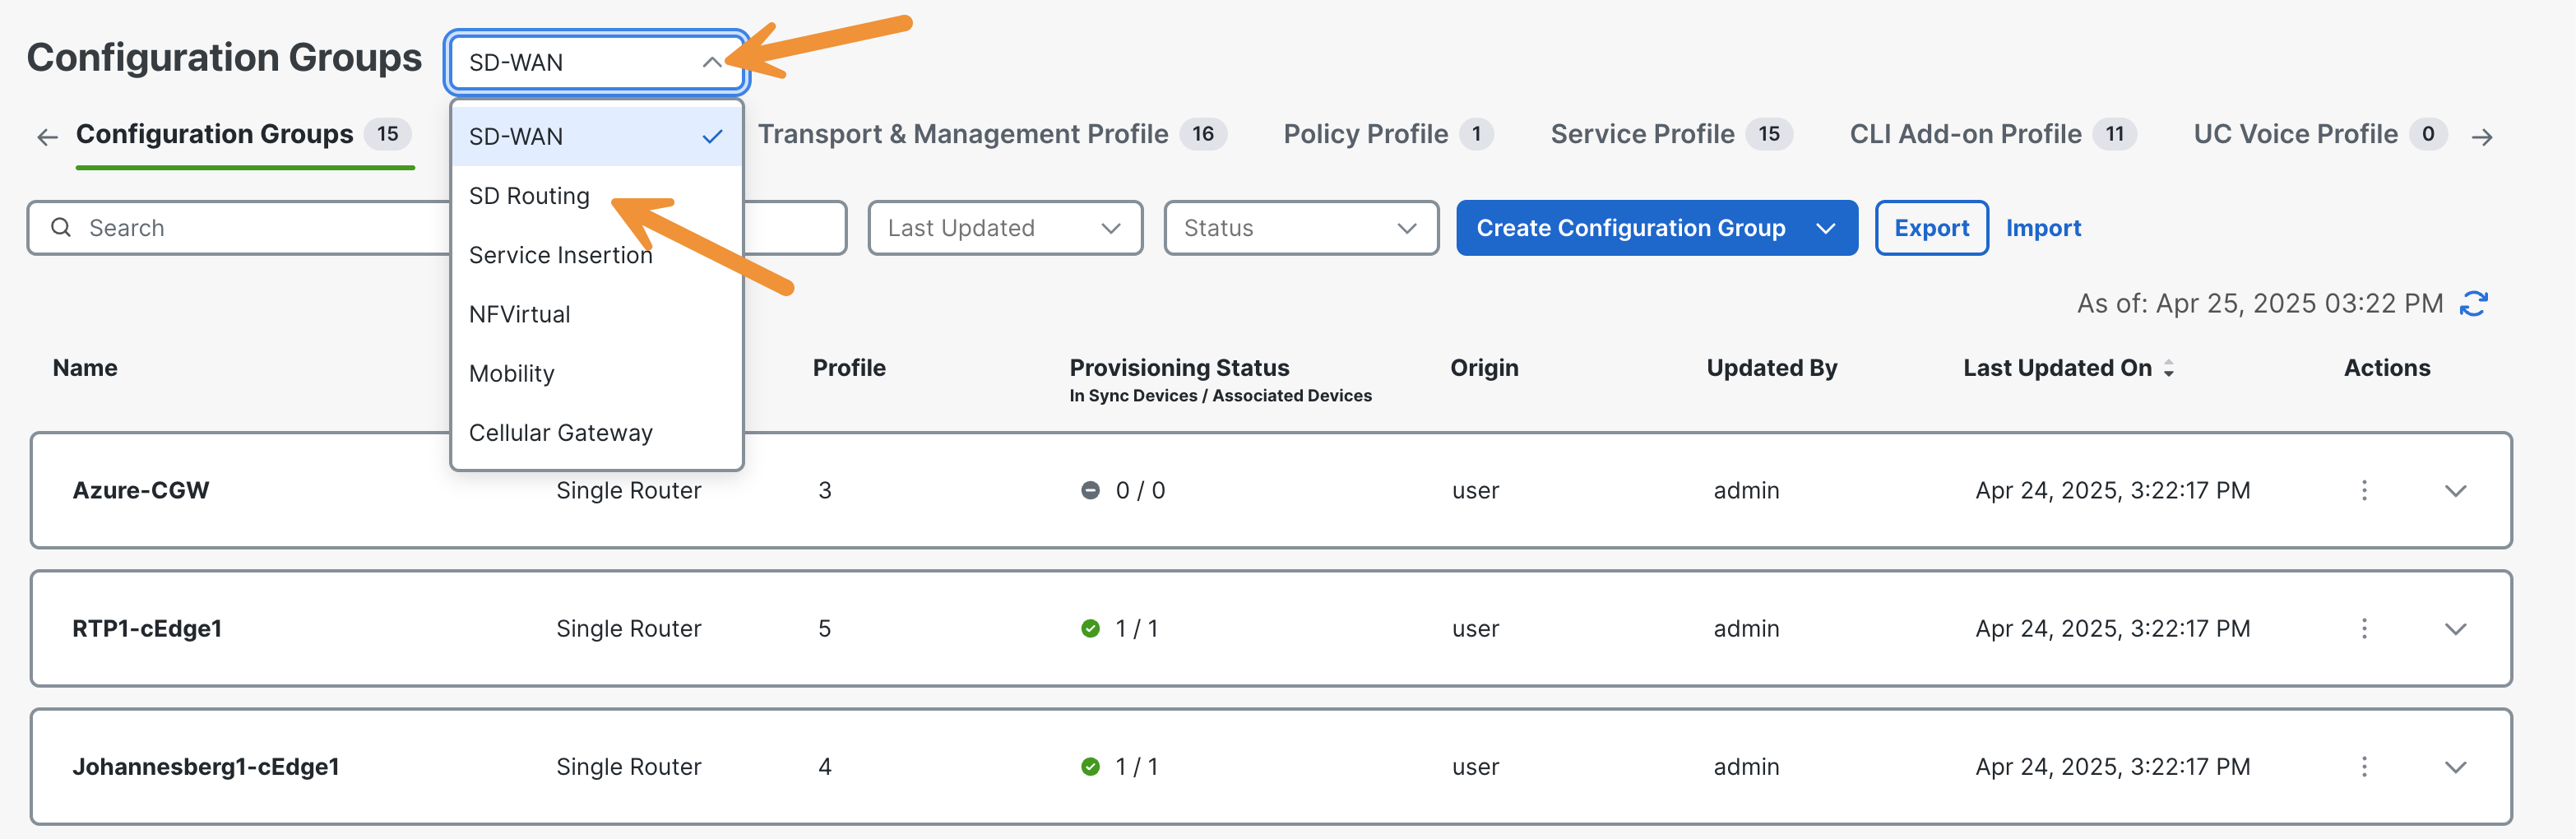This screenshot has height=839, width=2576.
Task: Click the Azure-CGW group name
Action: [x=141, y=490]
